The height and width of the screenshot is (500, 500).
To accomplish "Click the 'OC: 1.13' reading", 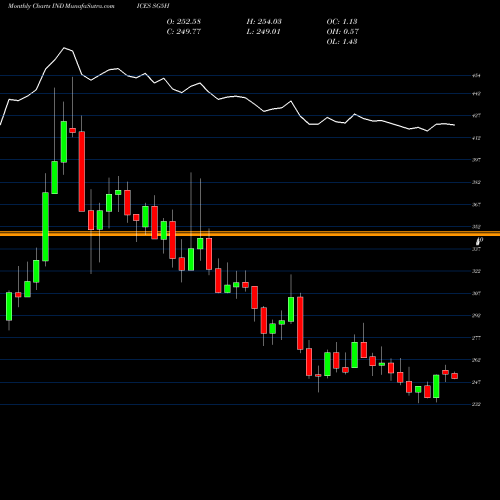I will [x=342, y=21].
